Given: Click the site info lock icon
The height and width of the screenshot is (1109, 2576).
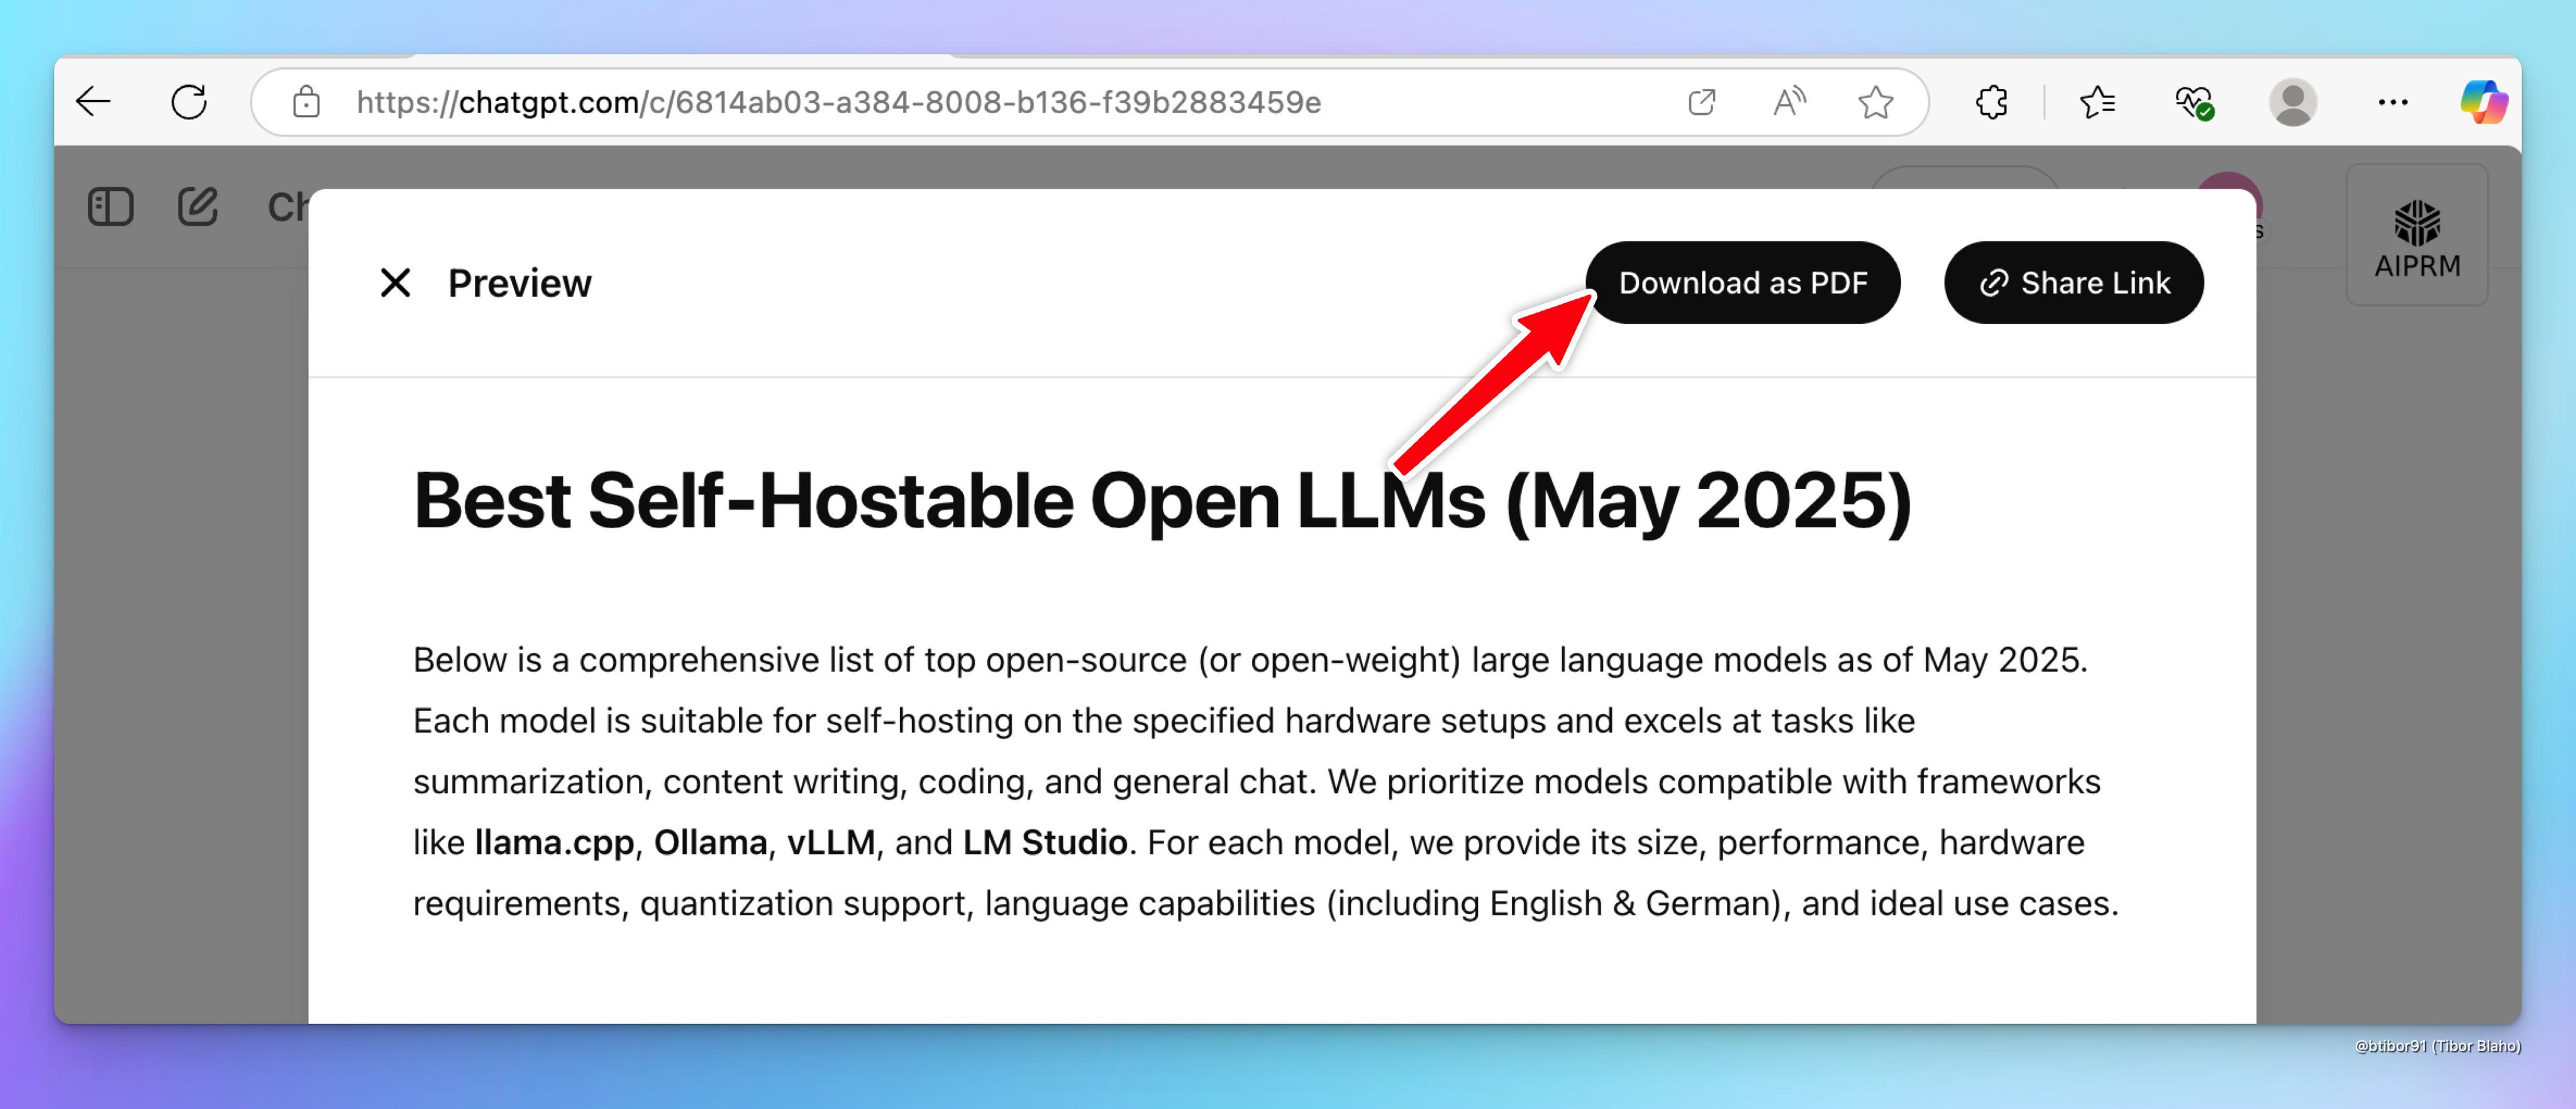Looking at the screenshot, I should [306, 102].
